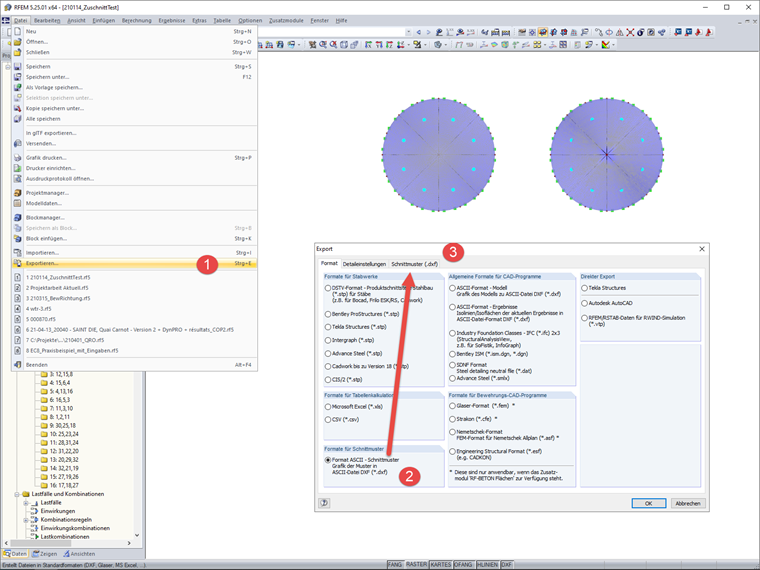
Task: Click the 'Beenden' exit icon in menu
Action: (x=17, y=364)
